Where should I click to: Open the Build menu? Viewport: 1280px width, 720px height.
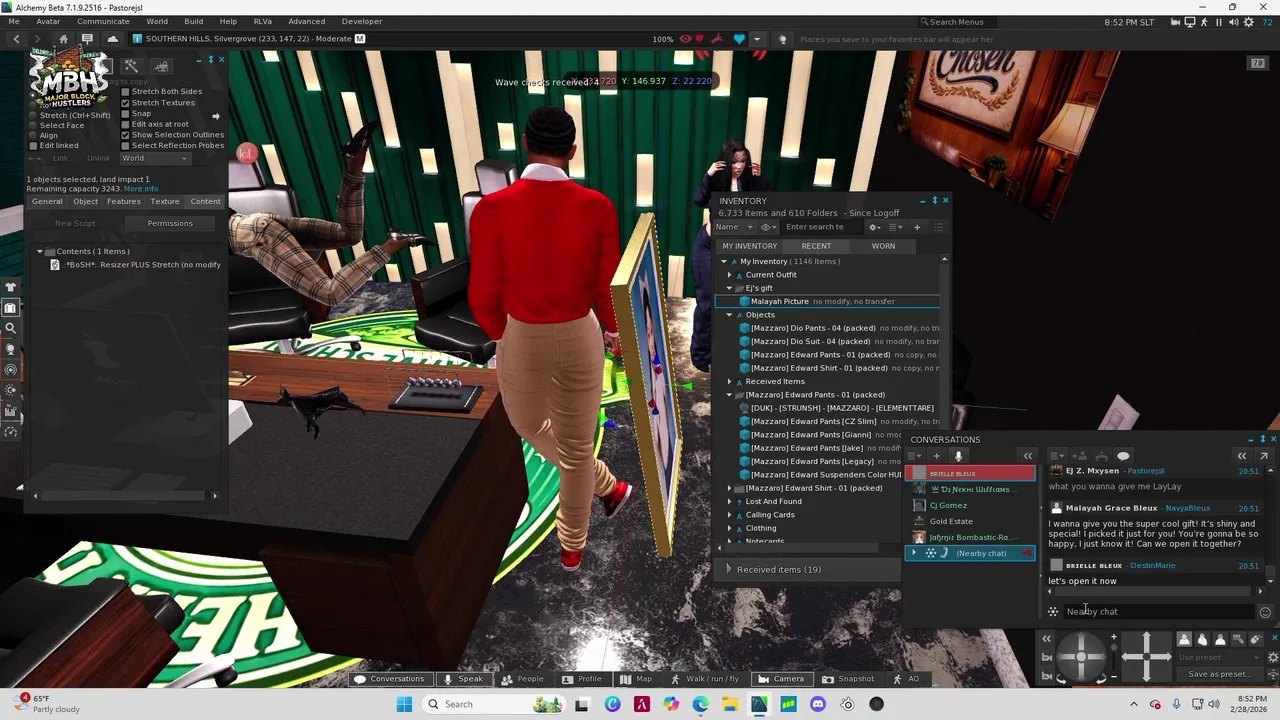(193, 21)
